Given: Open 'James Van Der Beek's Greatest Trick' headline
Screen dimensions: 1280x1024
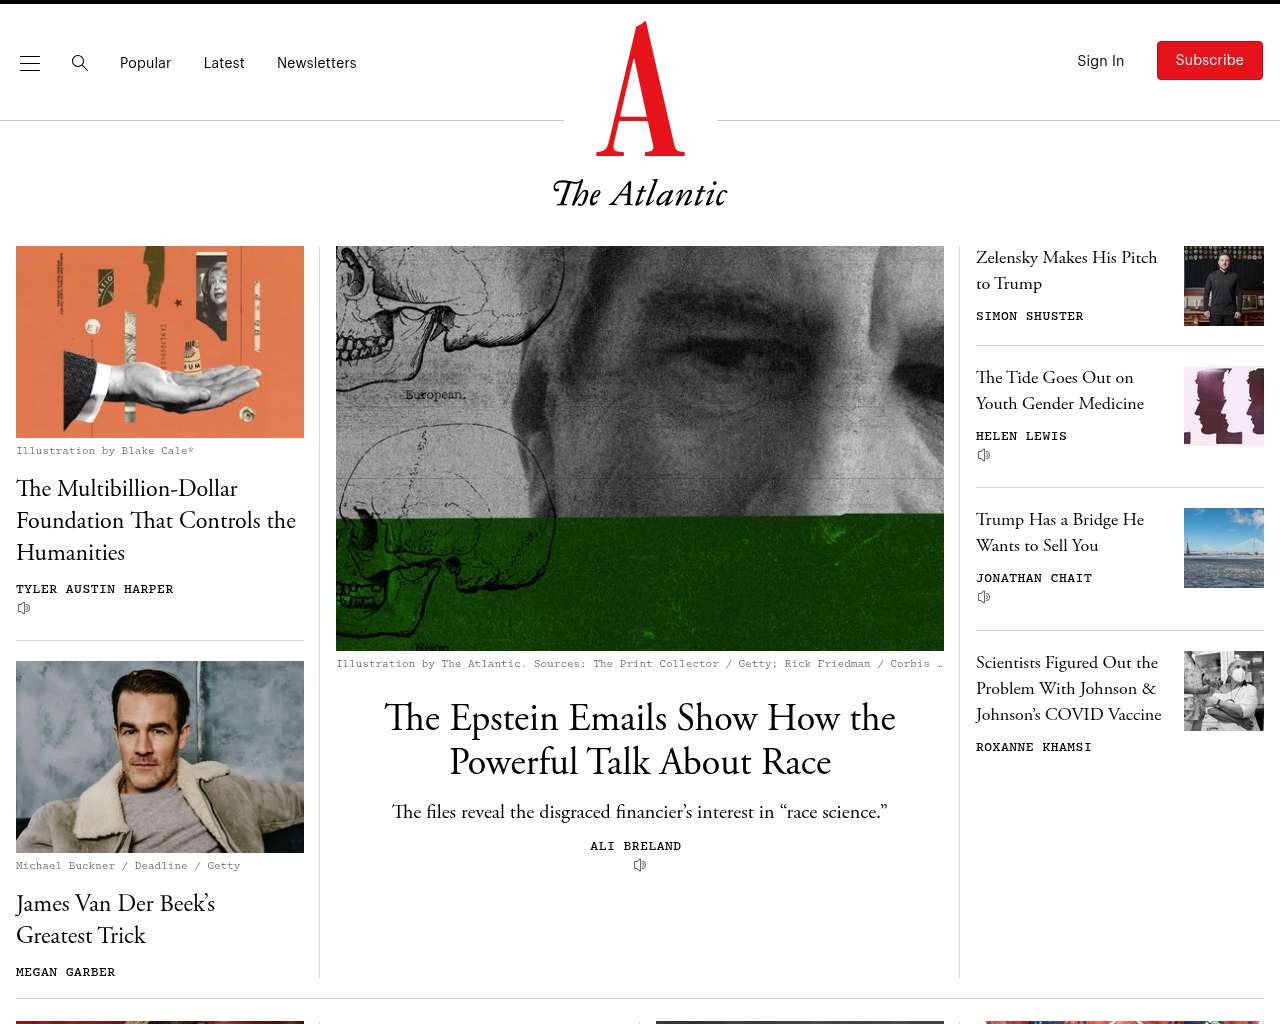Looking at the screenshot, I should (116, 919).
